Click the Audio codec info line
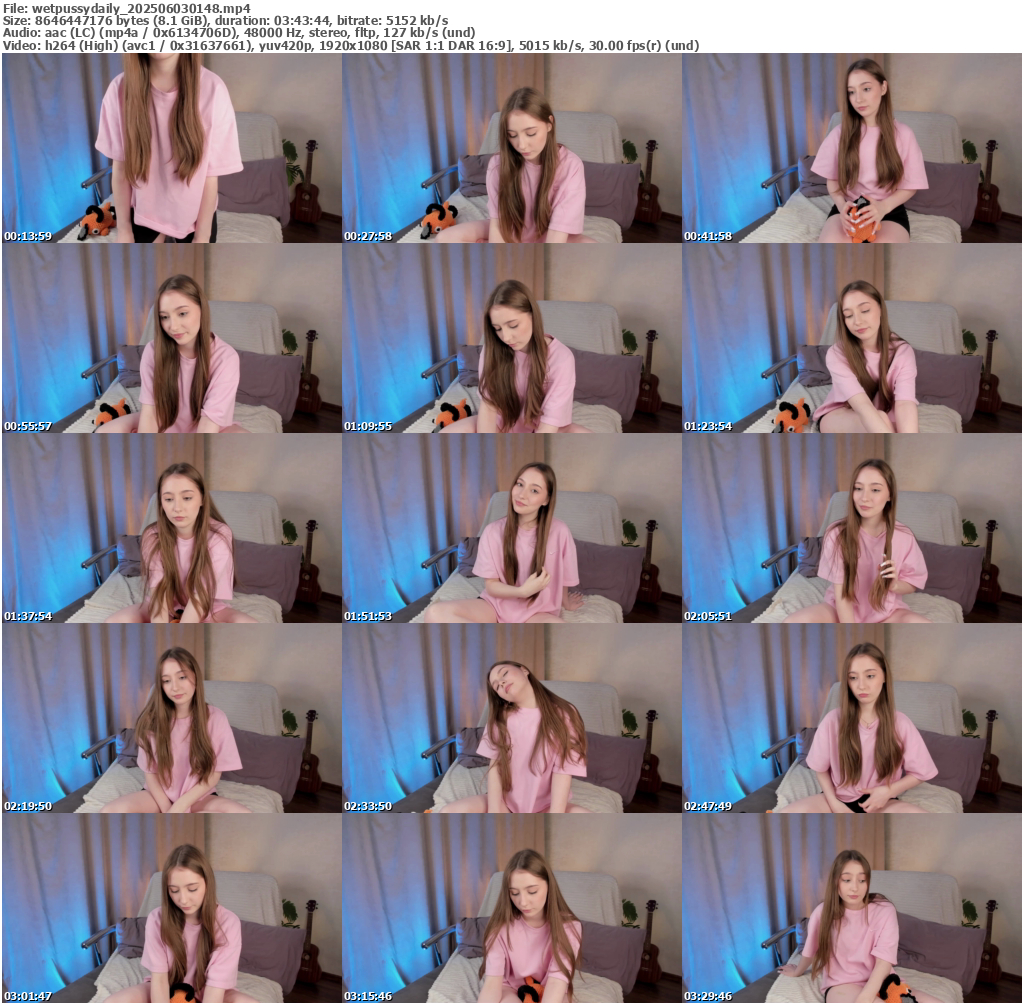This screenshot has height=1003, width=1024. pyautogui.click(x=239, y=33)
